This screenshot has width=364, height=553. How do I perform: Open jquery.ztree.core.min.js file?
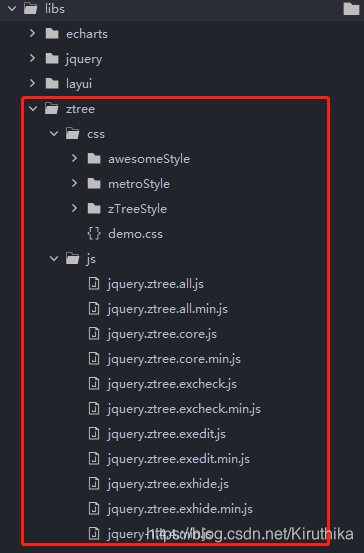(x=174, y=359)
